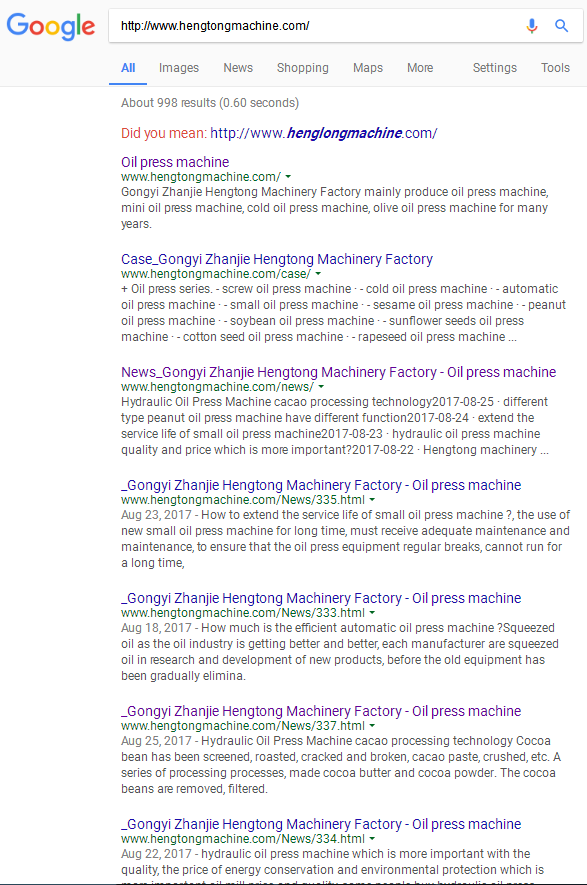Open the Maps tab

[x=368, y=68]
